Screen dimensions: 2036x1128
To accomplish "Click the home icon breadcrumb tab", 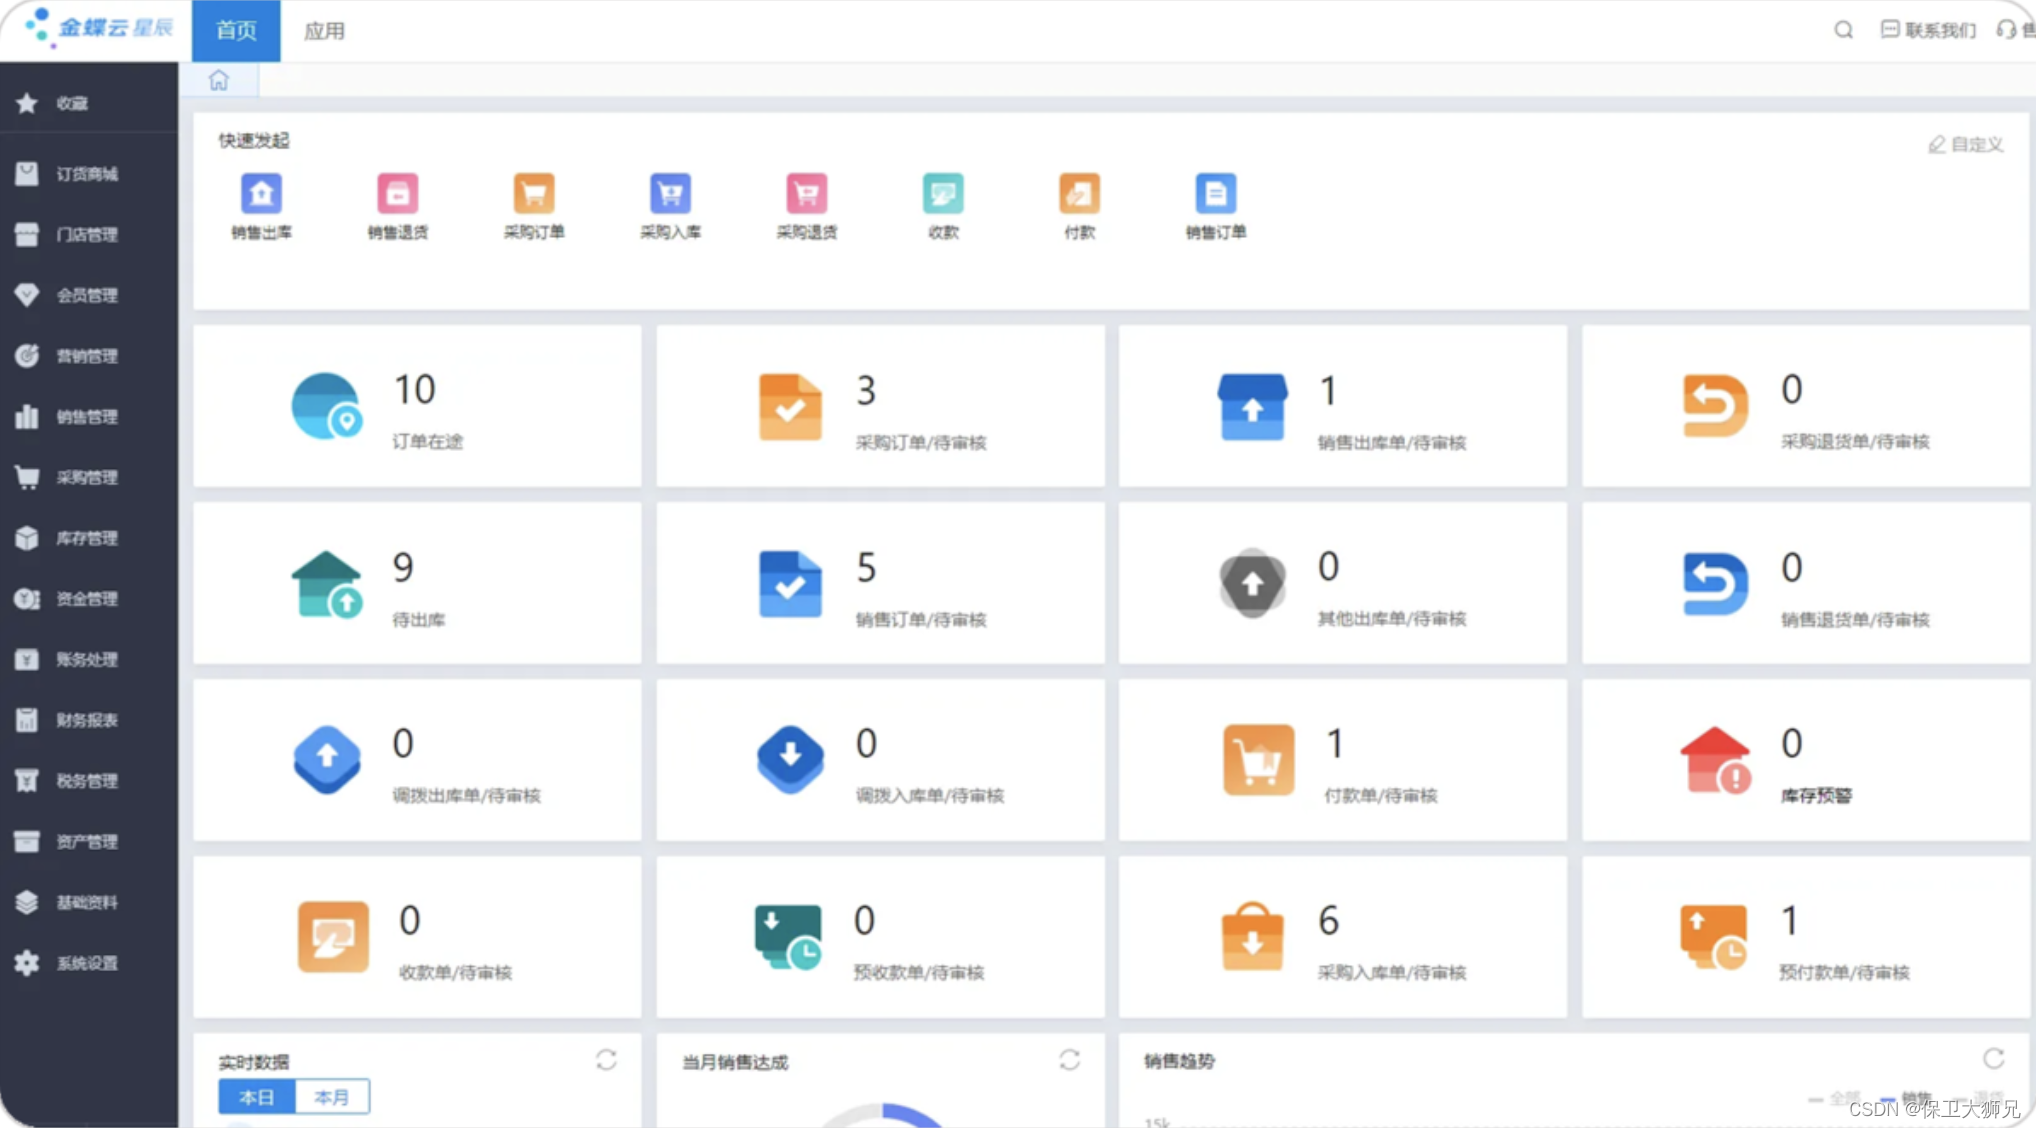I will [x=219, y=80].
